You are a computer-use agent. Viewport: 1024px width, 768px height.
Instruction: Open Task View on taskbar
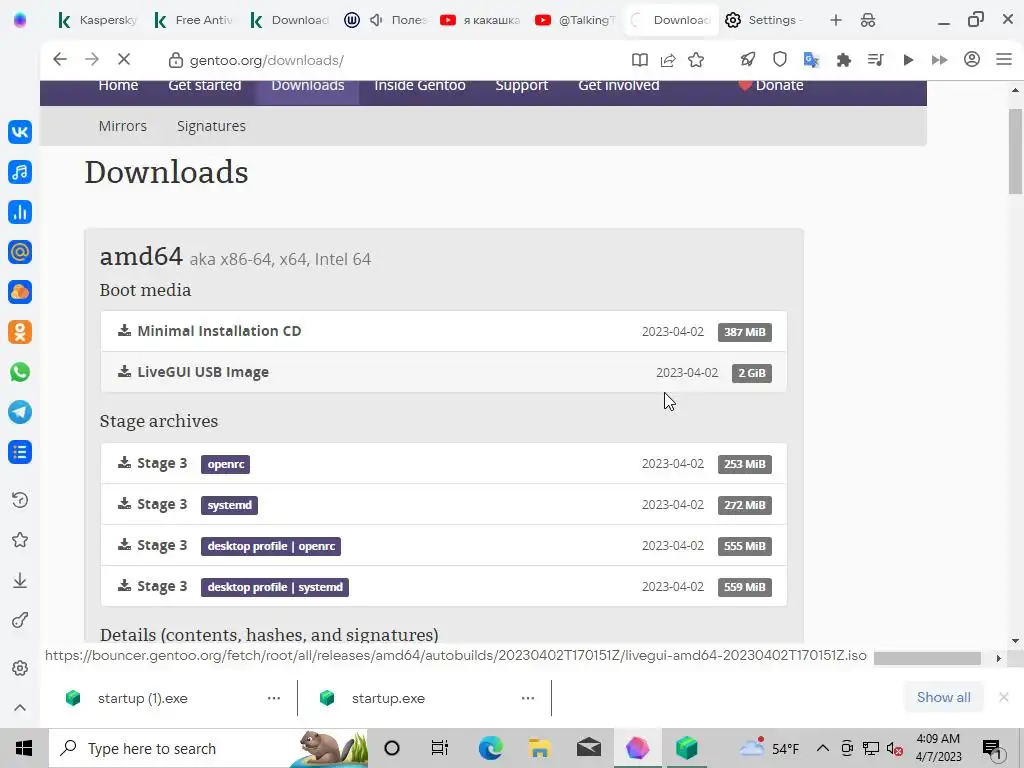pyautogui.click(x=440, y=748)
